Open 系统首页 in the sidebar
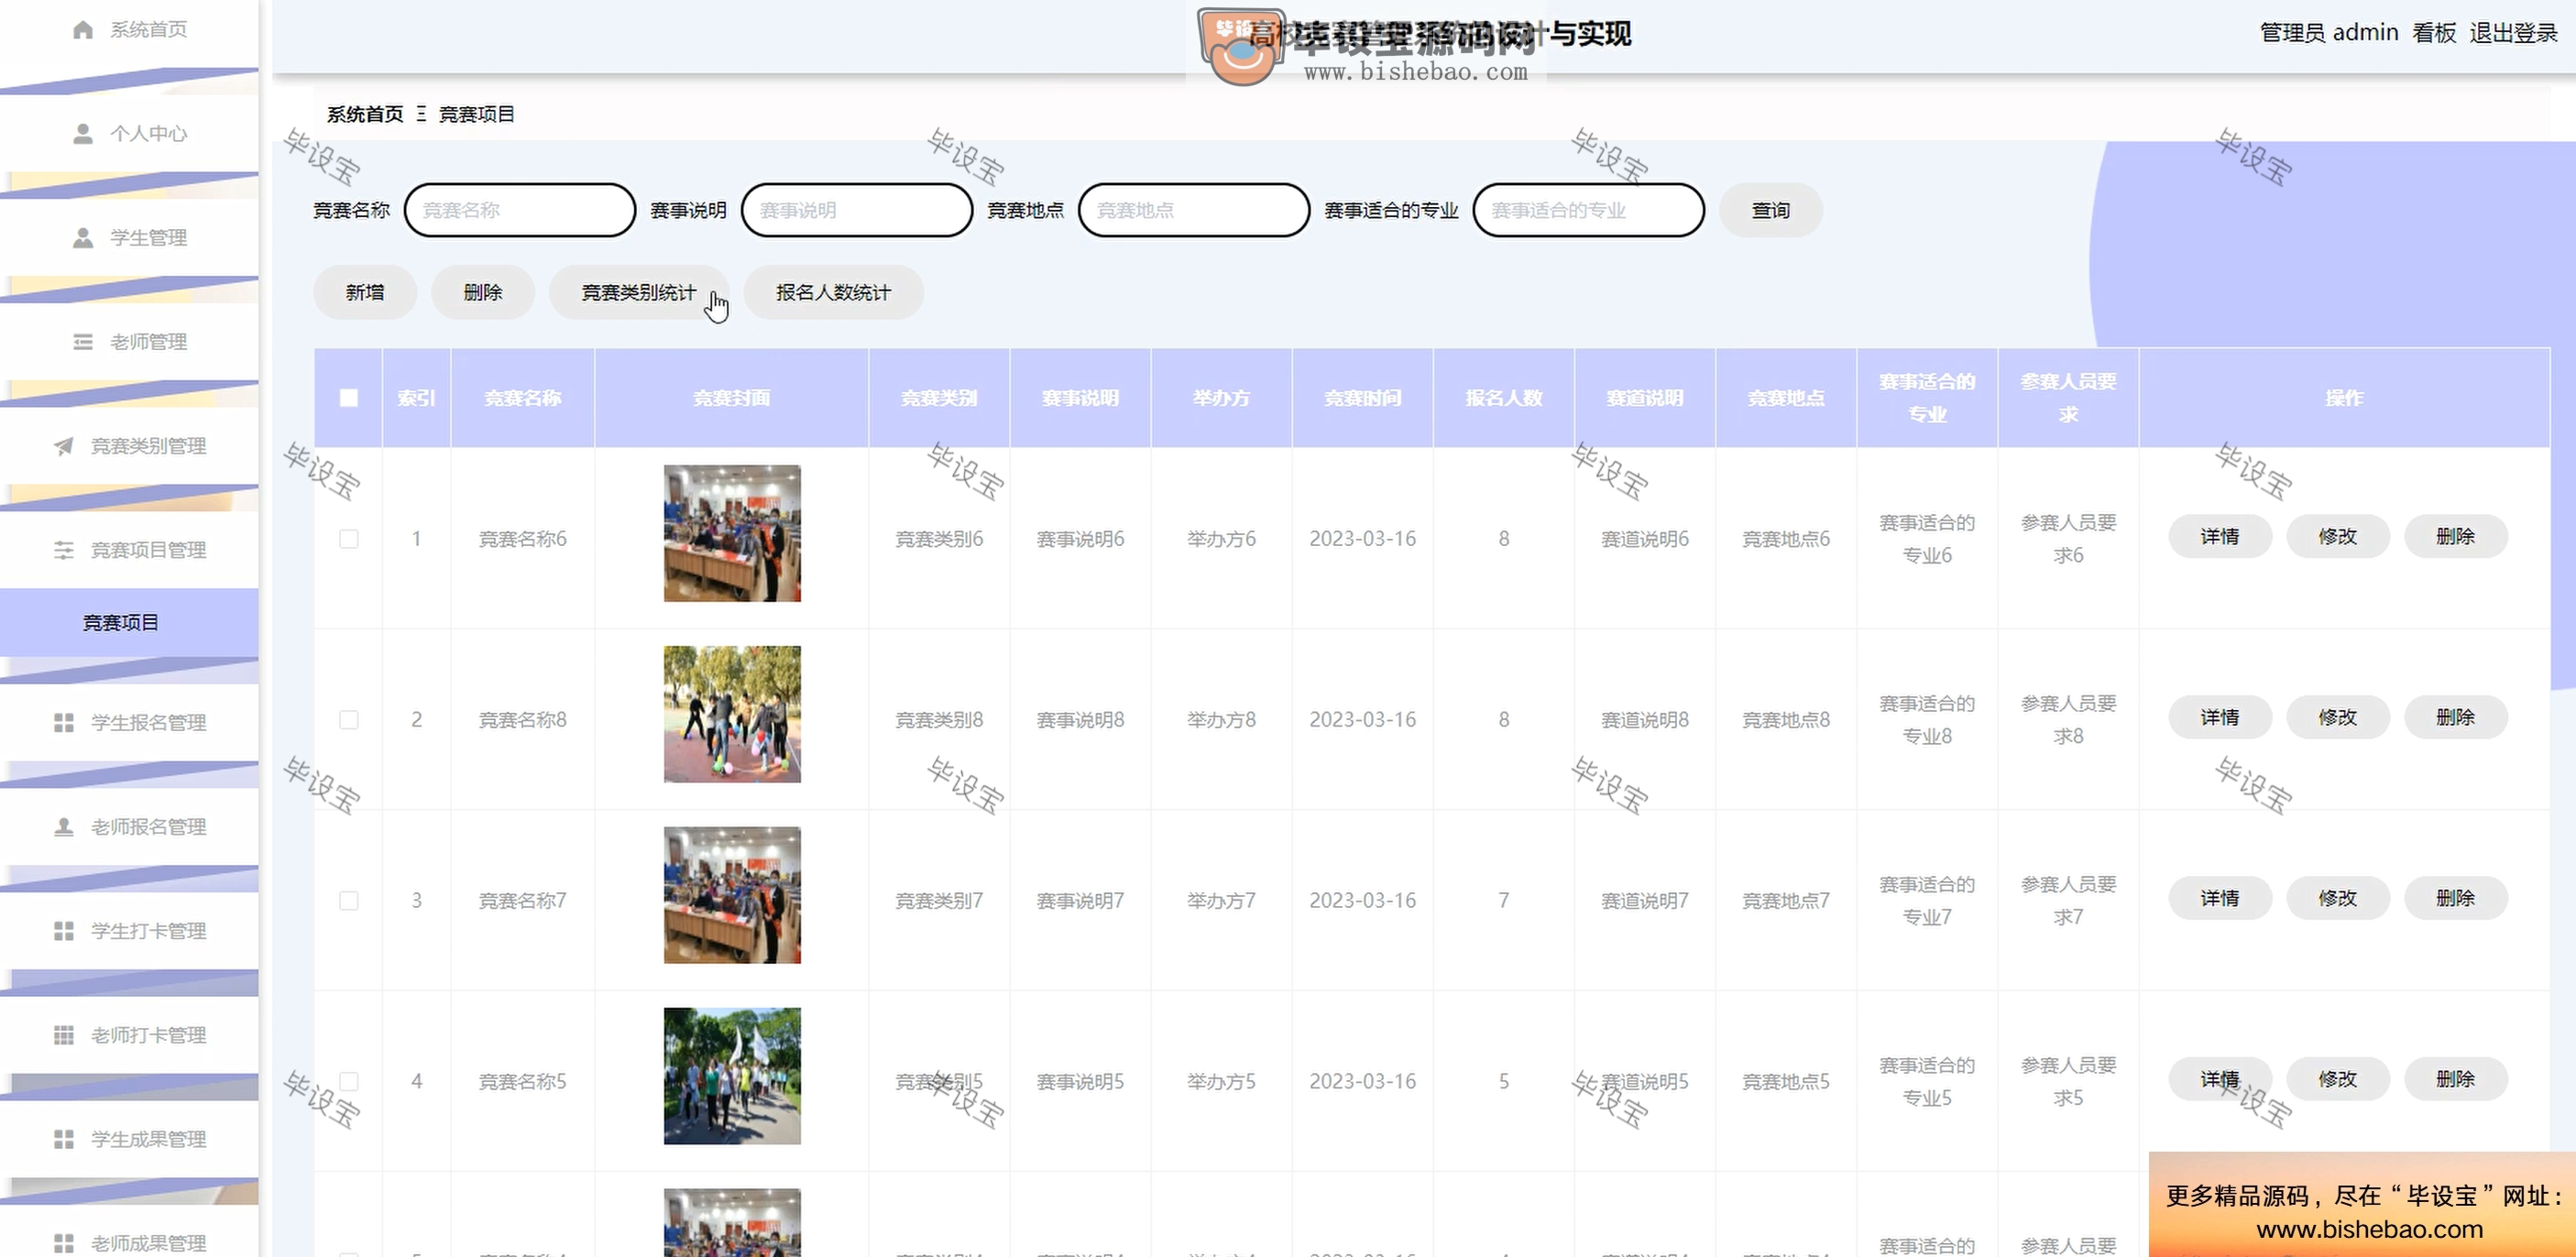 click(x=130, y=30)
